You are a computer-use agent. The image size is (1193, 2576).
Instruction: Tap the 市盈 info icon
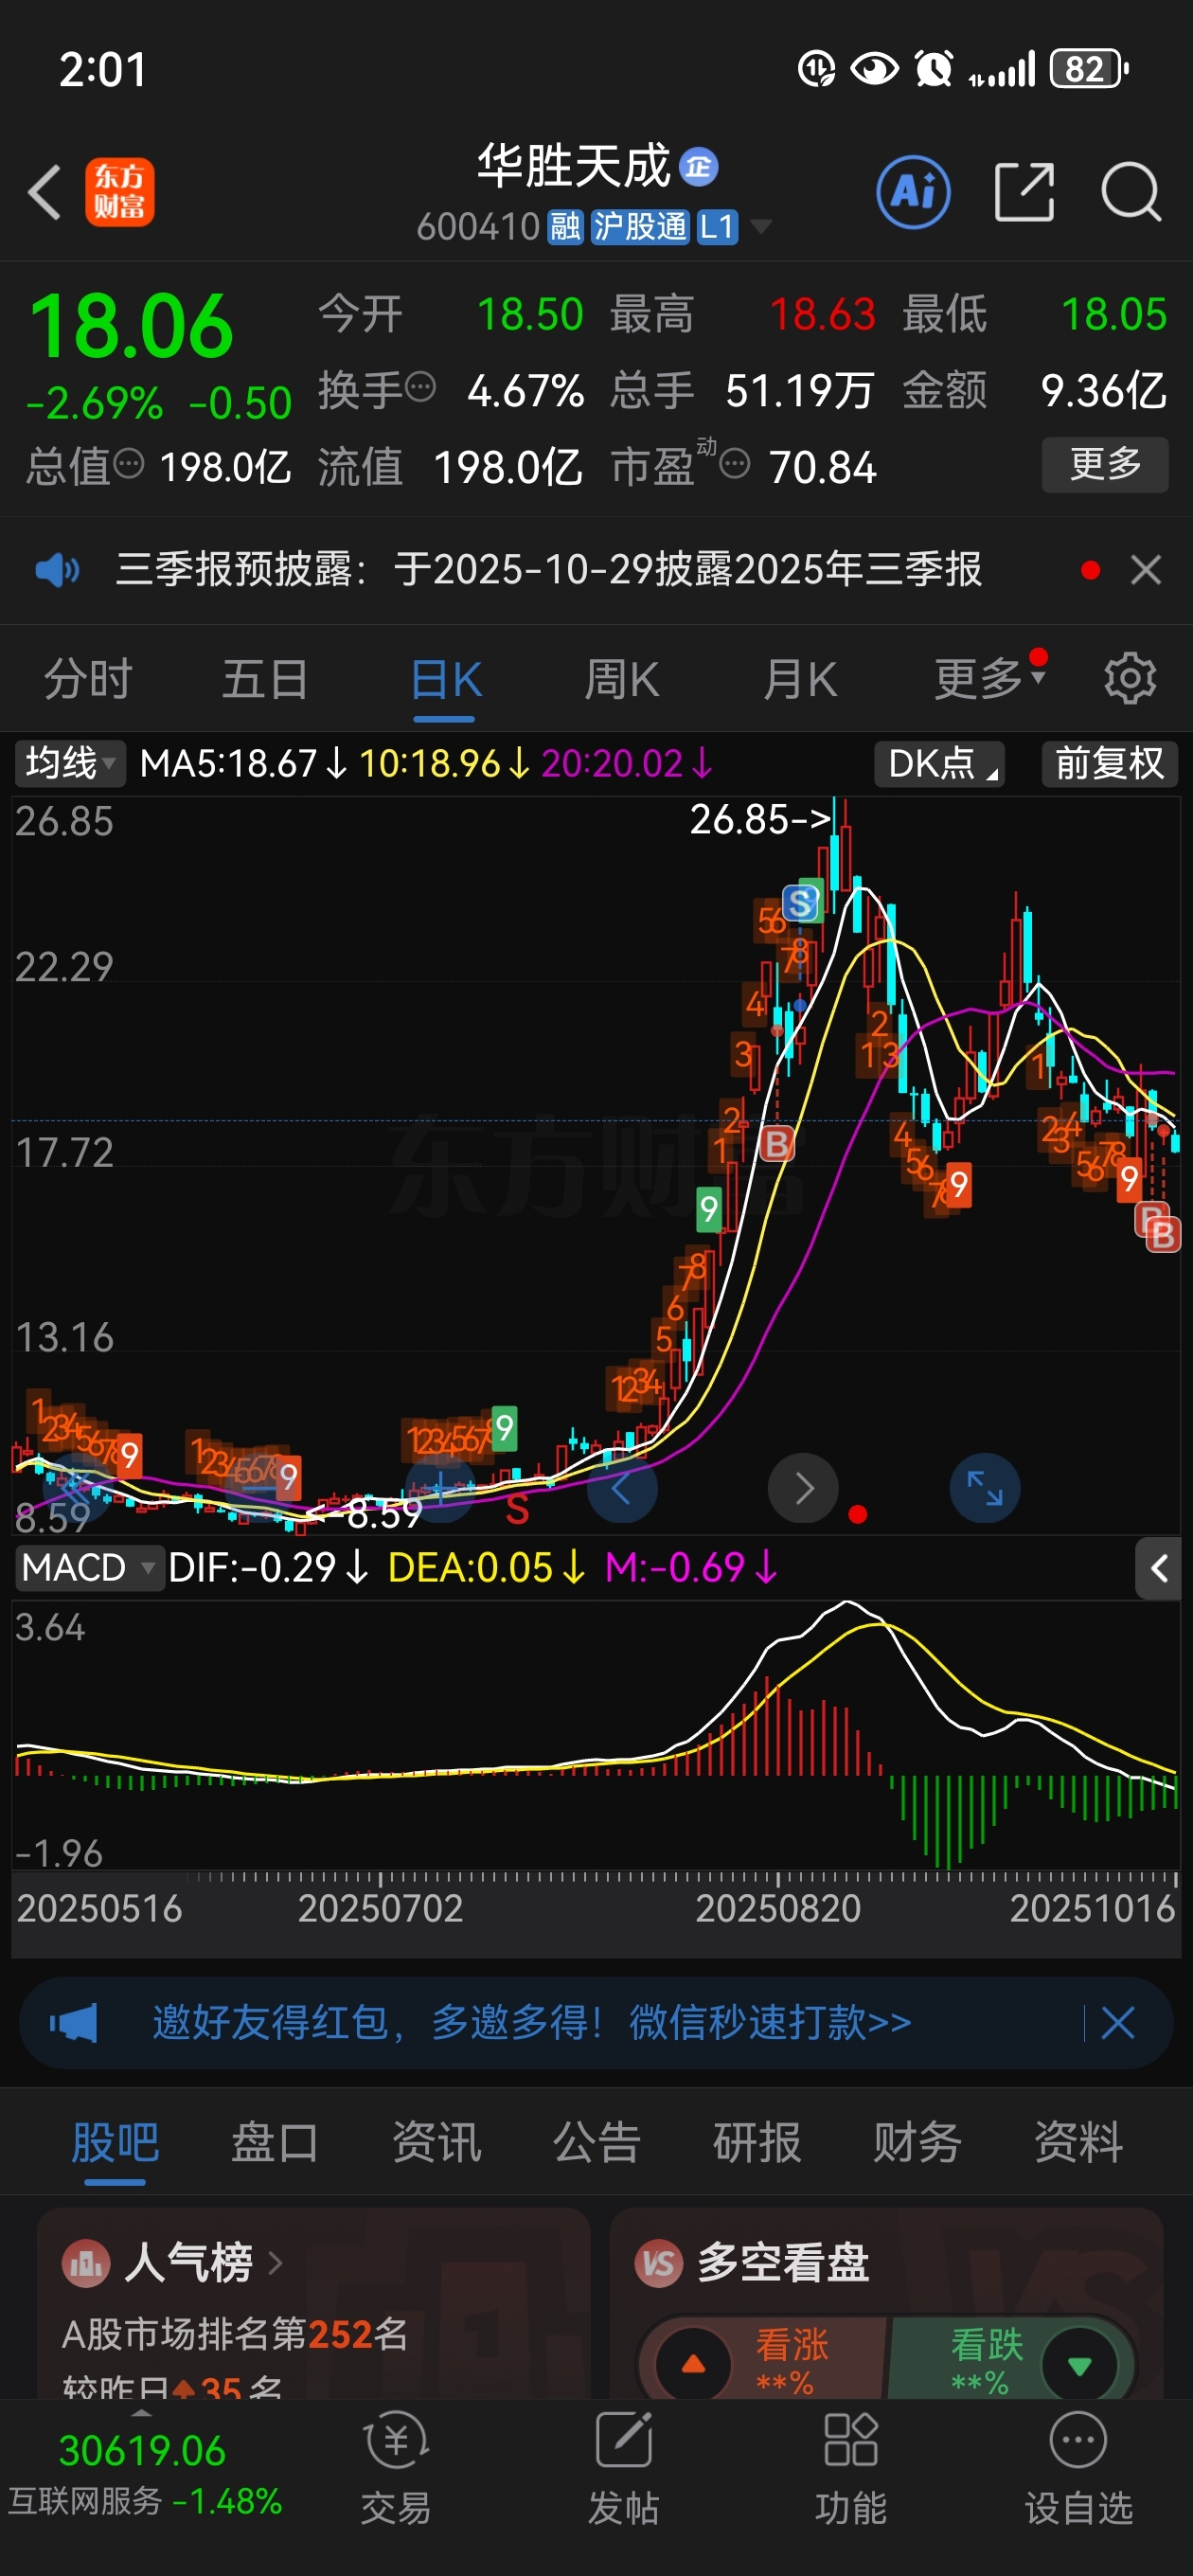[735, 464]
